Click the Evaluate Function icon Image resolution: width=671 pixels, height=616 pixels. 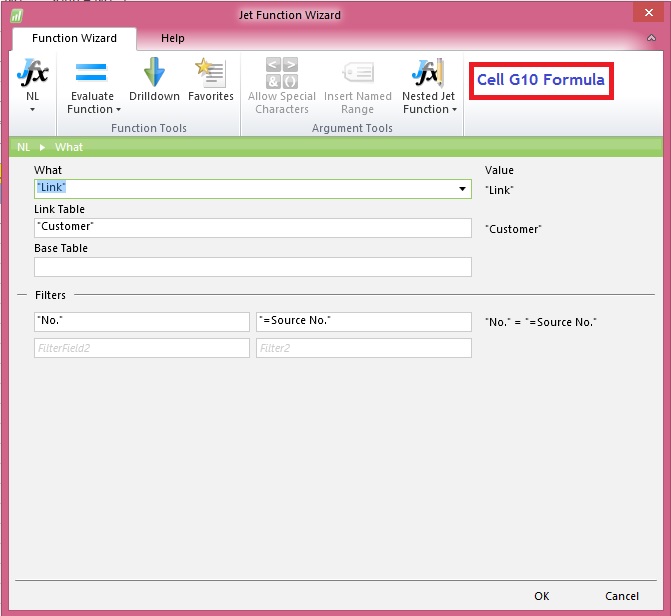tap(91, 72)
